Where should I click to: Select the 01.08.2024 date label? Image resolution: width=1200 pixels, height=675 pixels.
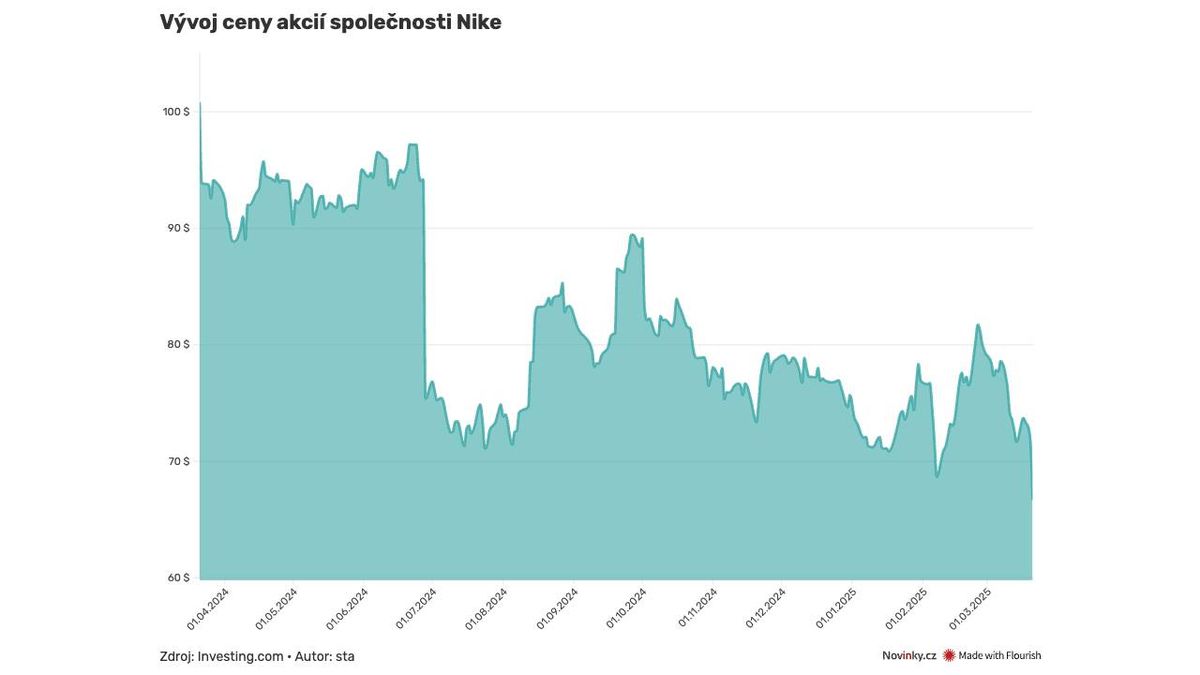(486, 608)
